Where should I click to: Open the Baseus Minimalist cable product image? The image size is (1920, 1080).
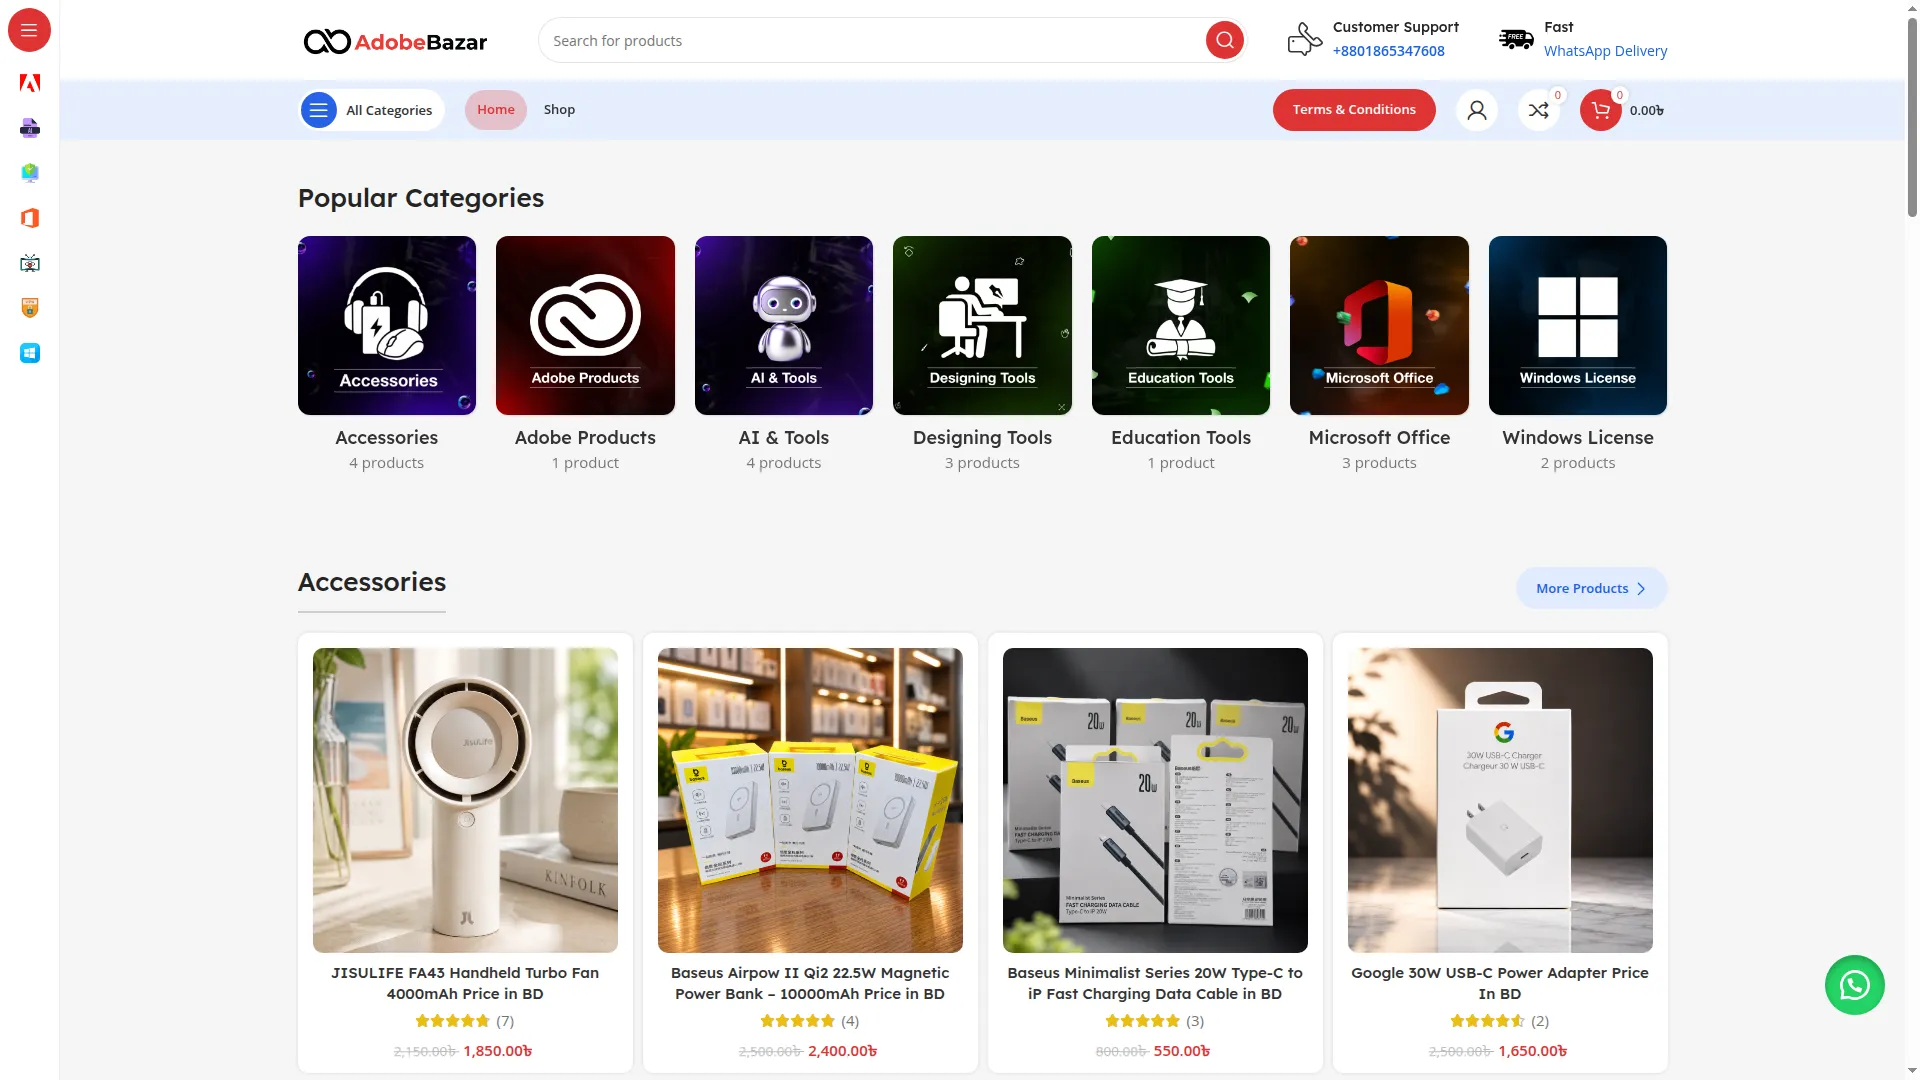(1155, 800)
